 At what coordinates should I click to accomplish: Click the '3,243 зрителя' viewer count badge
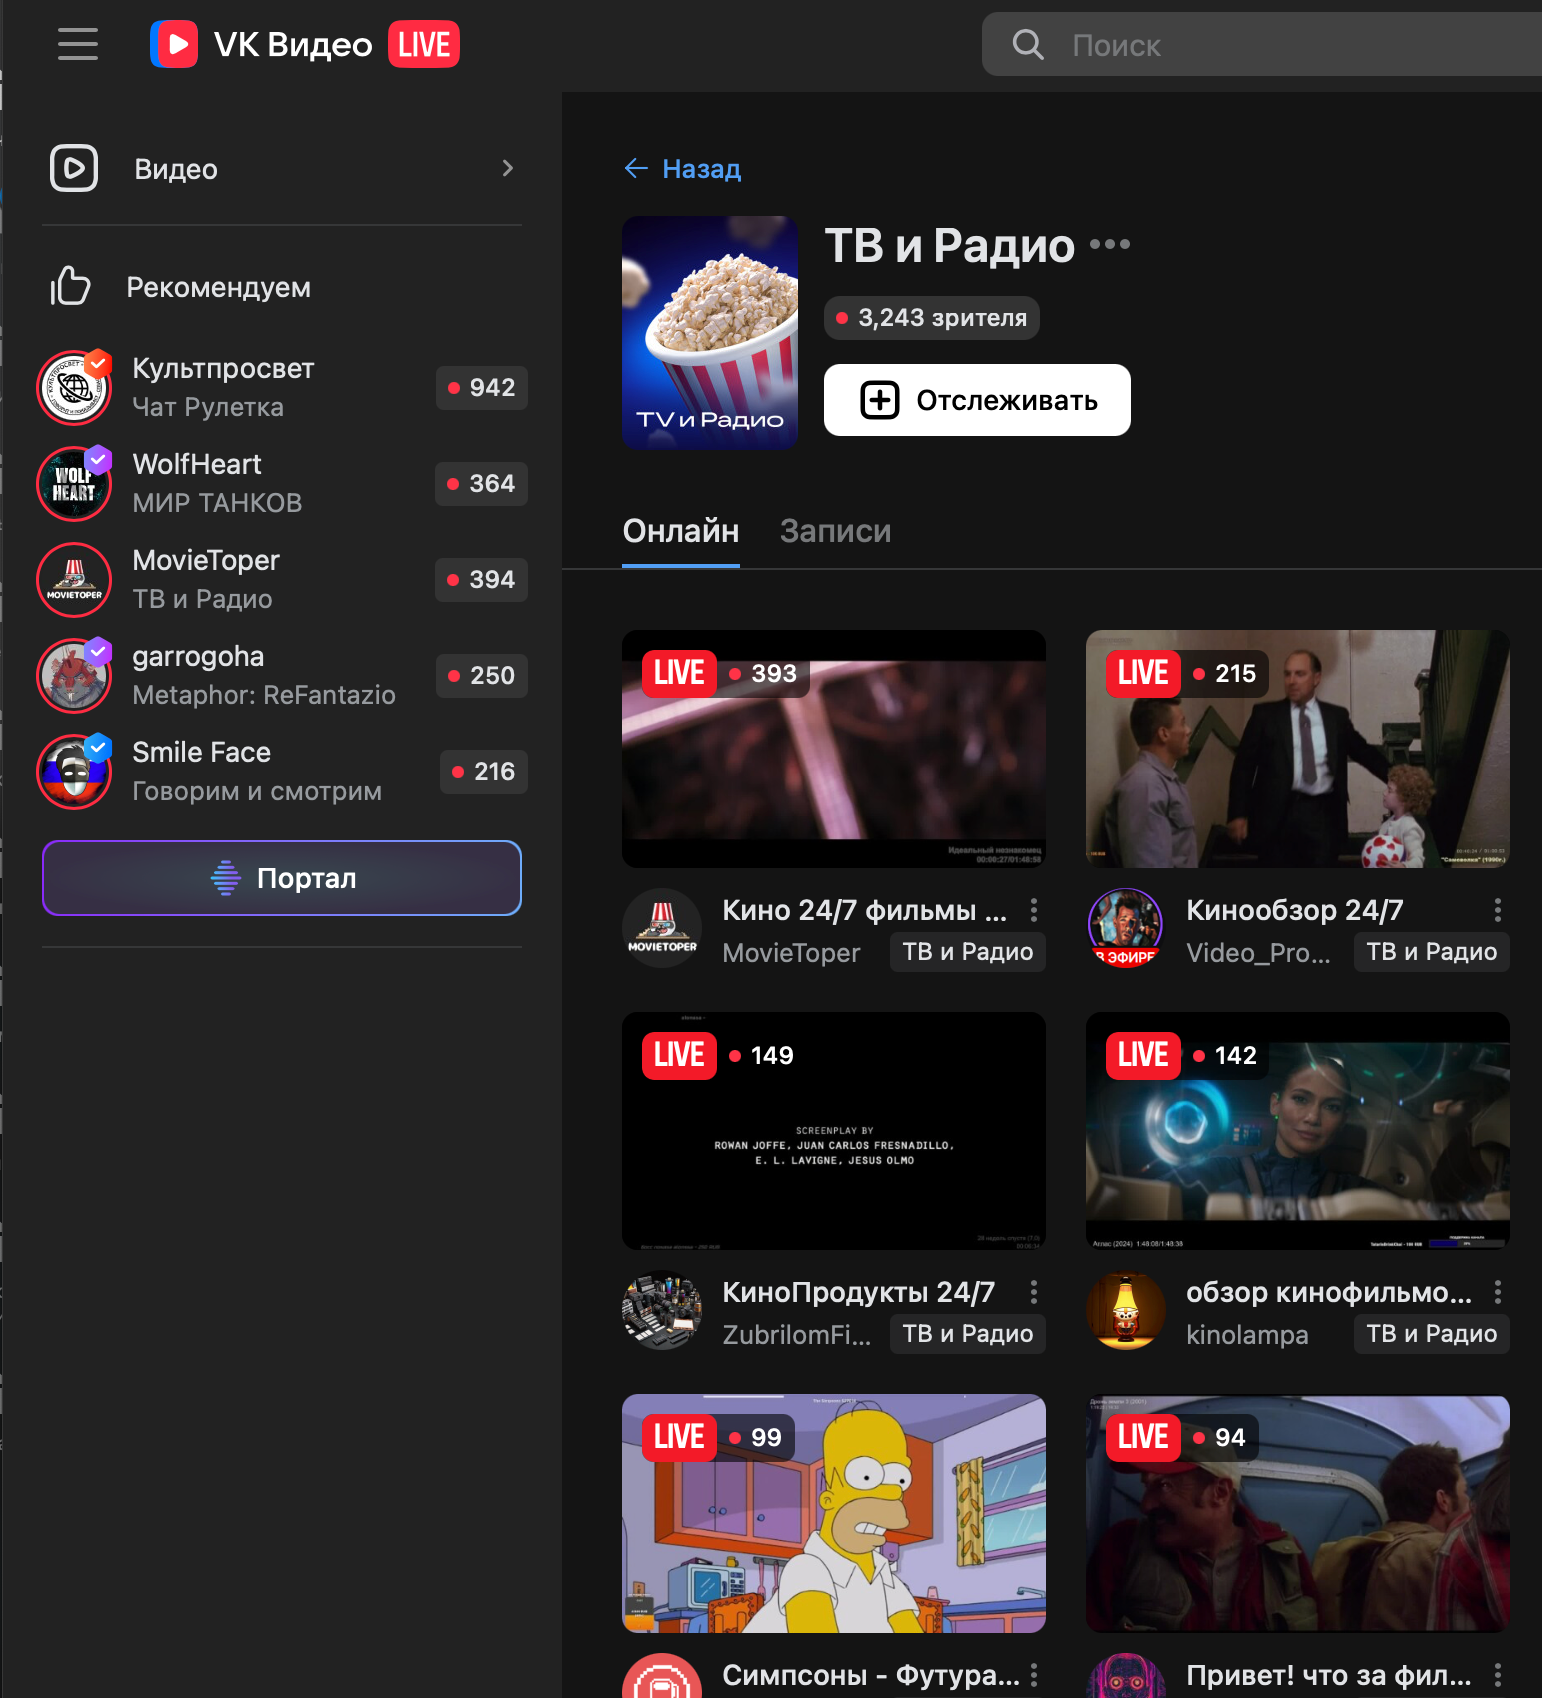[932, 318]
